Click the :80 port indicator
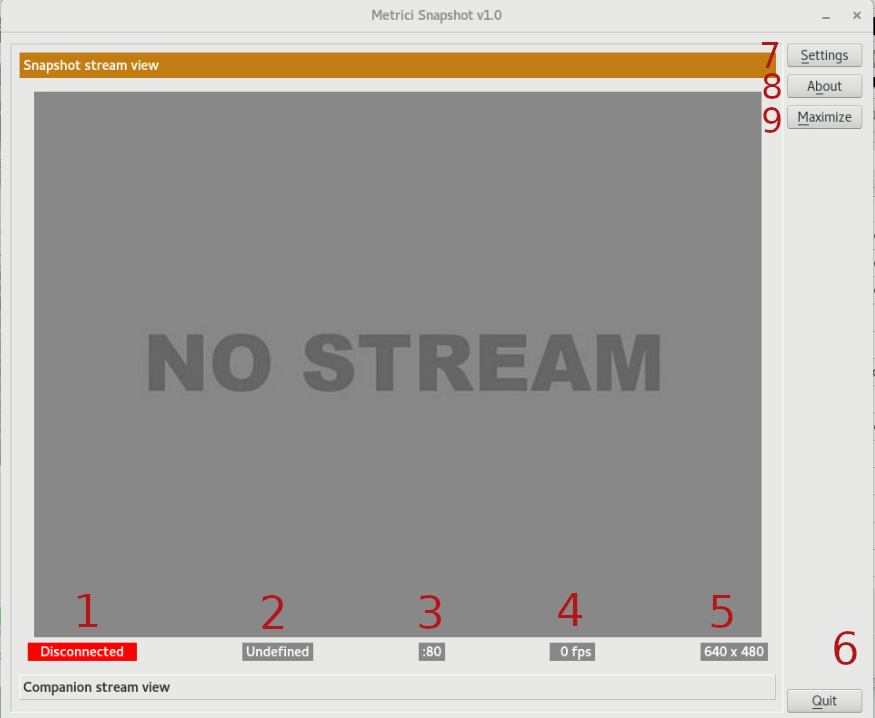The image size is (875, 718). pos(432,652)
